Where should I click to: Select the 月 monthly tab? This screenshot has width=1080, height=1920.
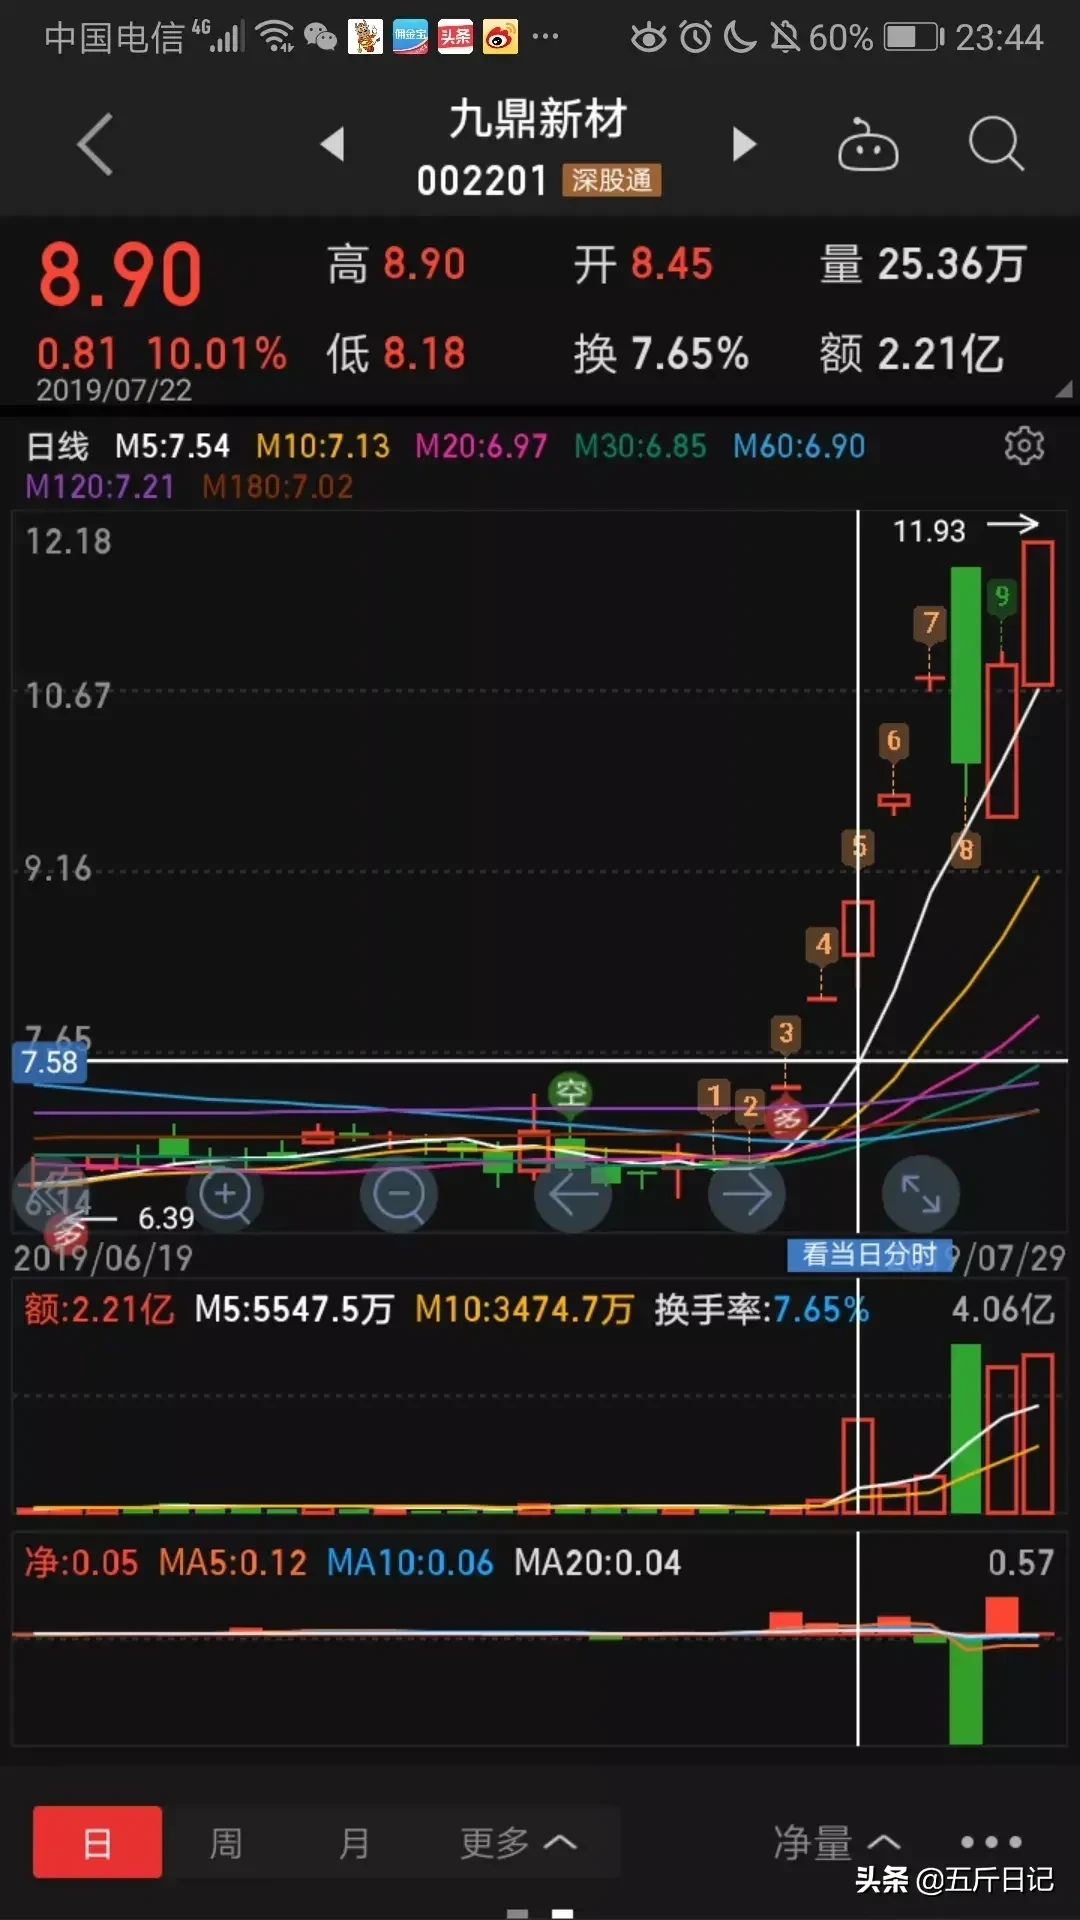tap(354, 1842)
